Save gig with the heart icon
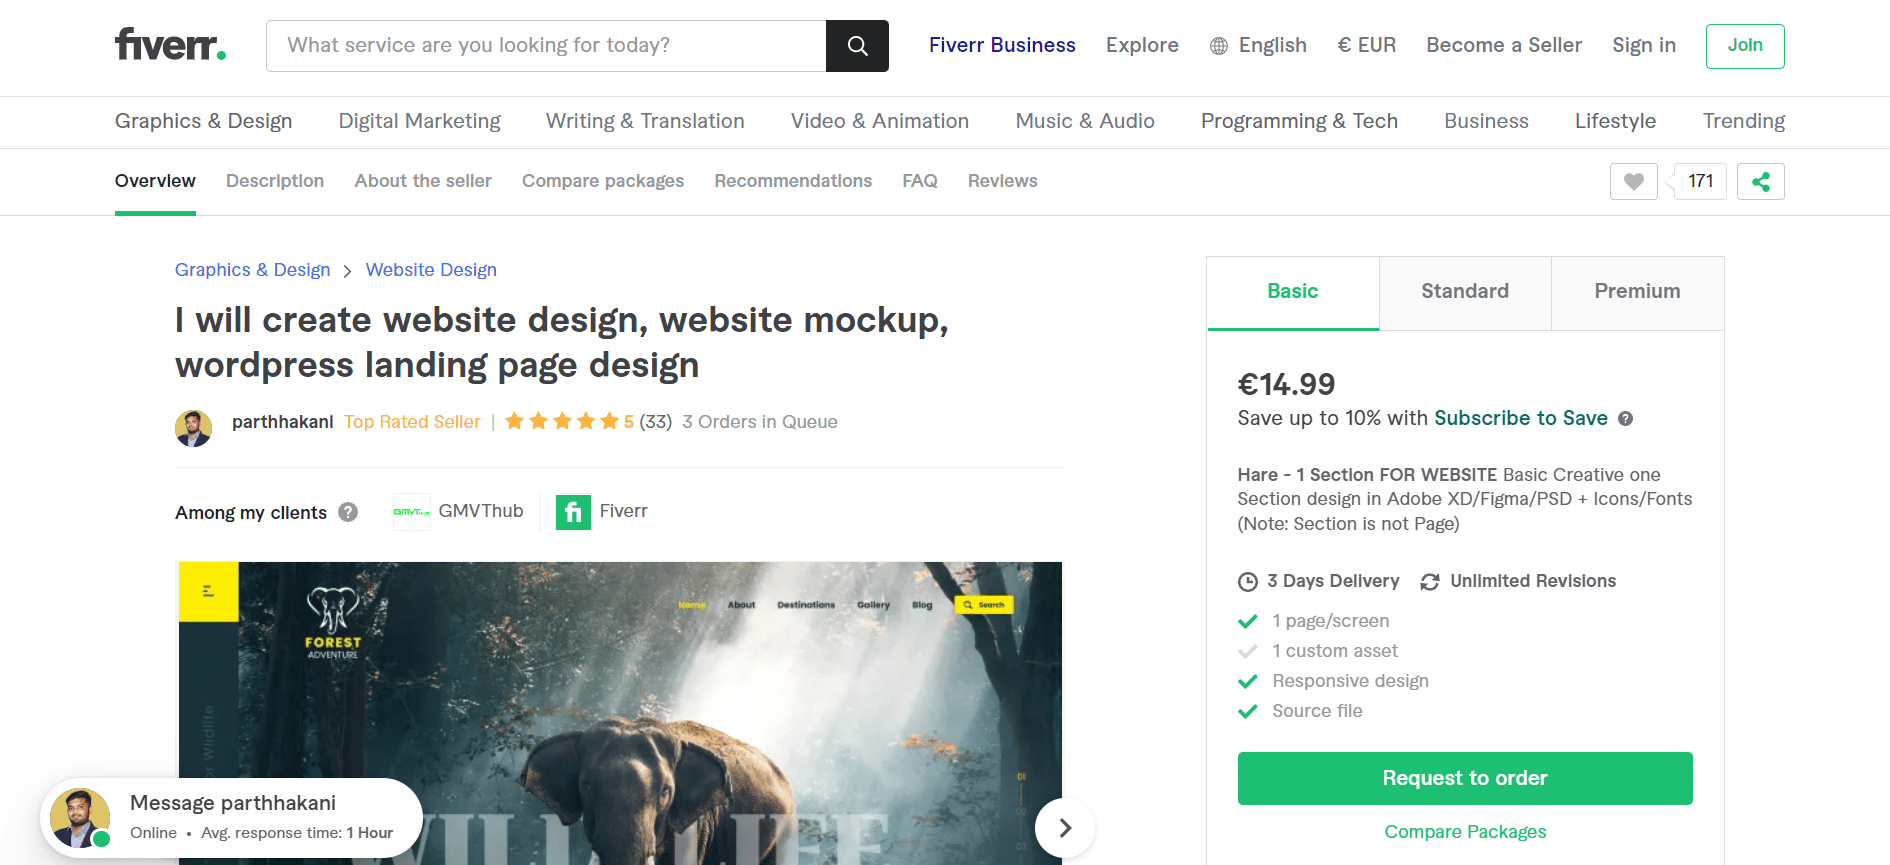Image resolution: width=1890 pixels, height=865 pixels. (x=1633, y=181)
